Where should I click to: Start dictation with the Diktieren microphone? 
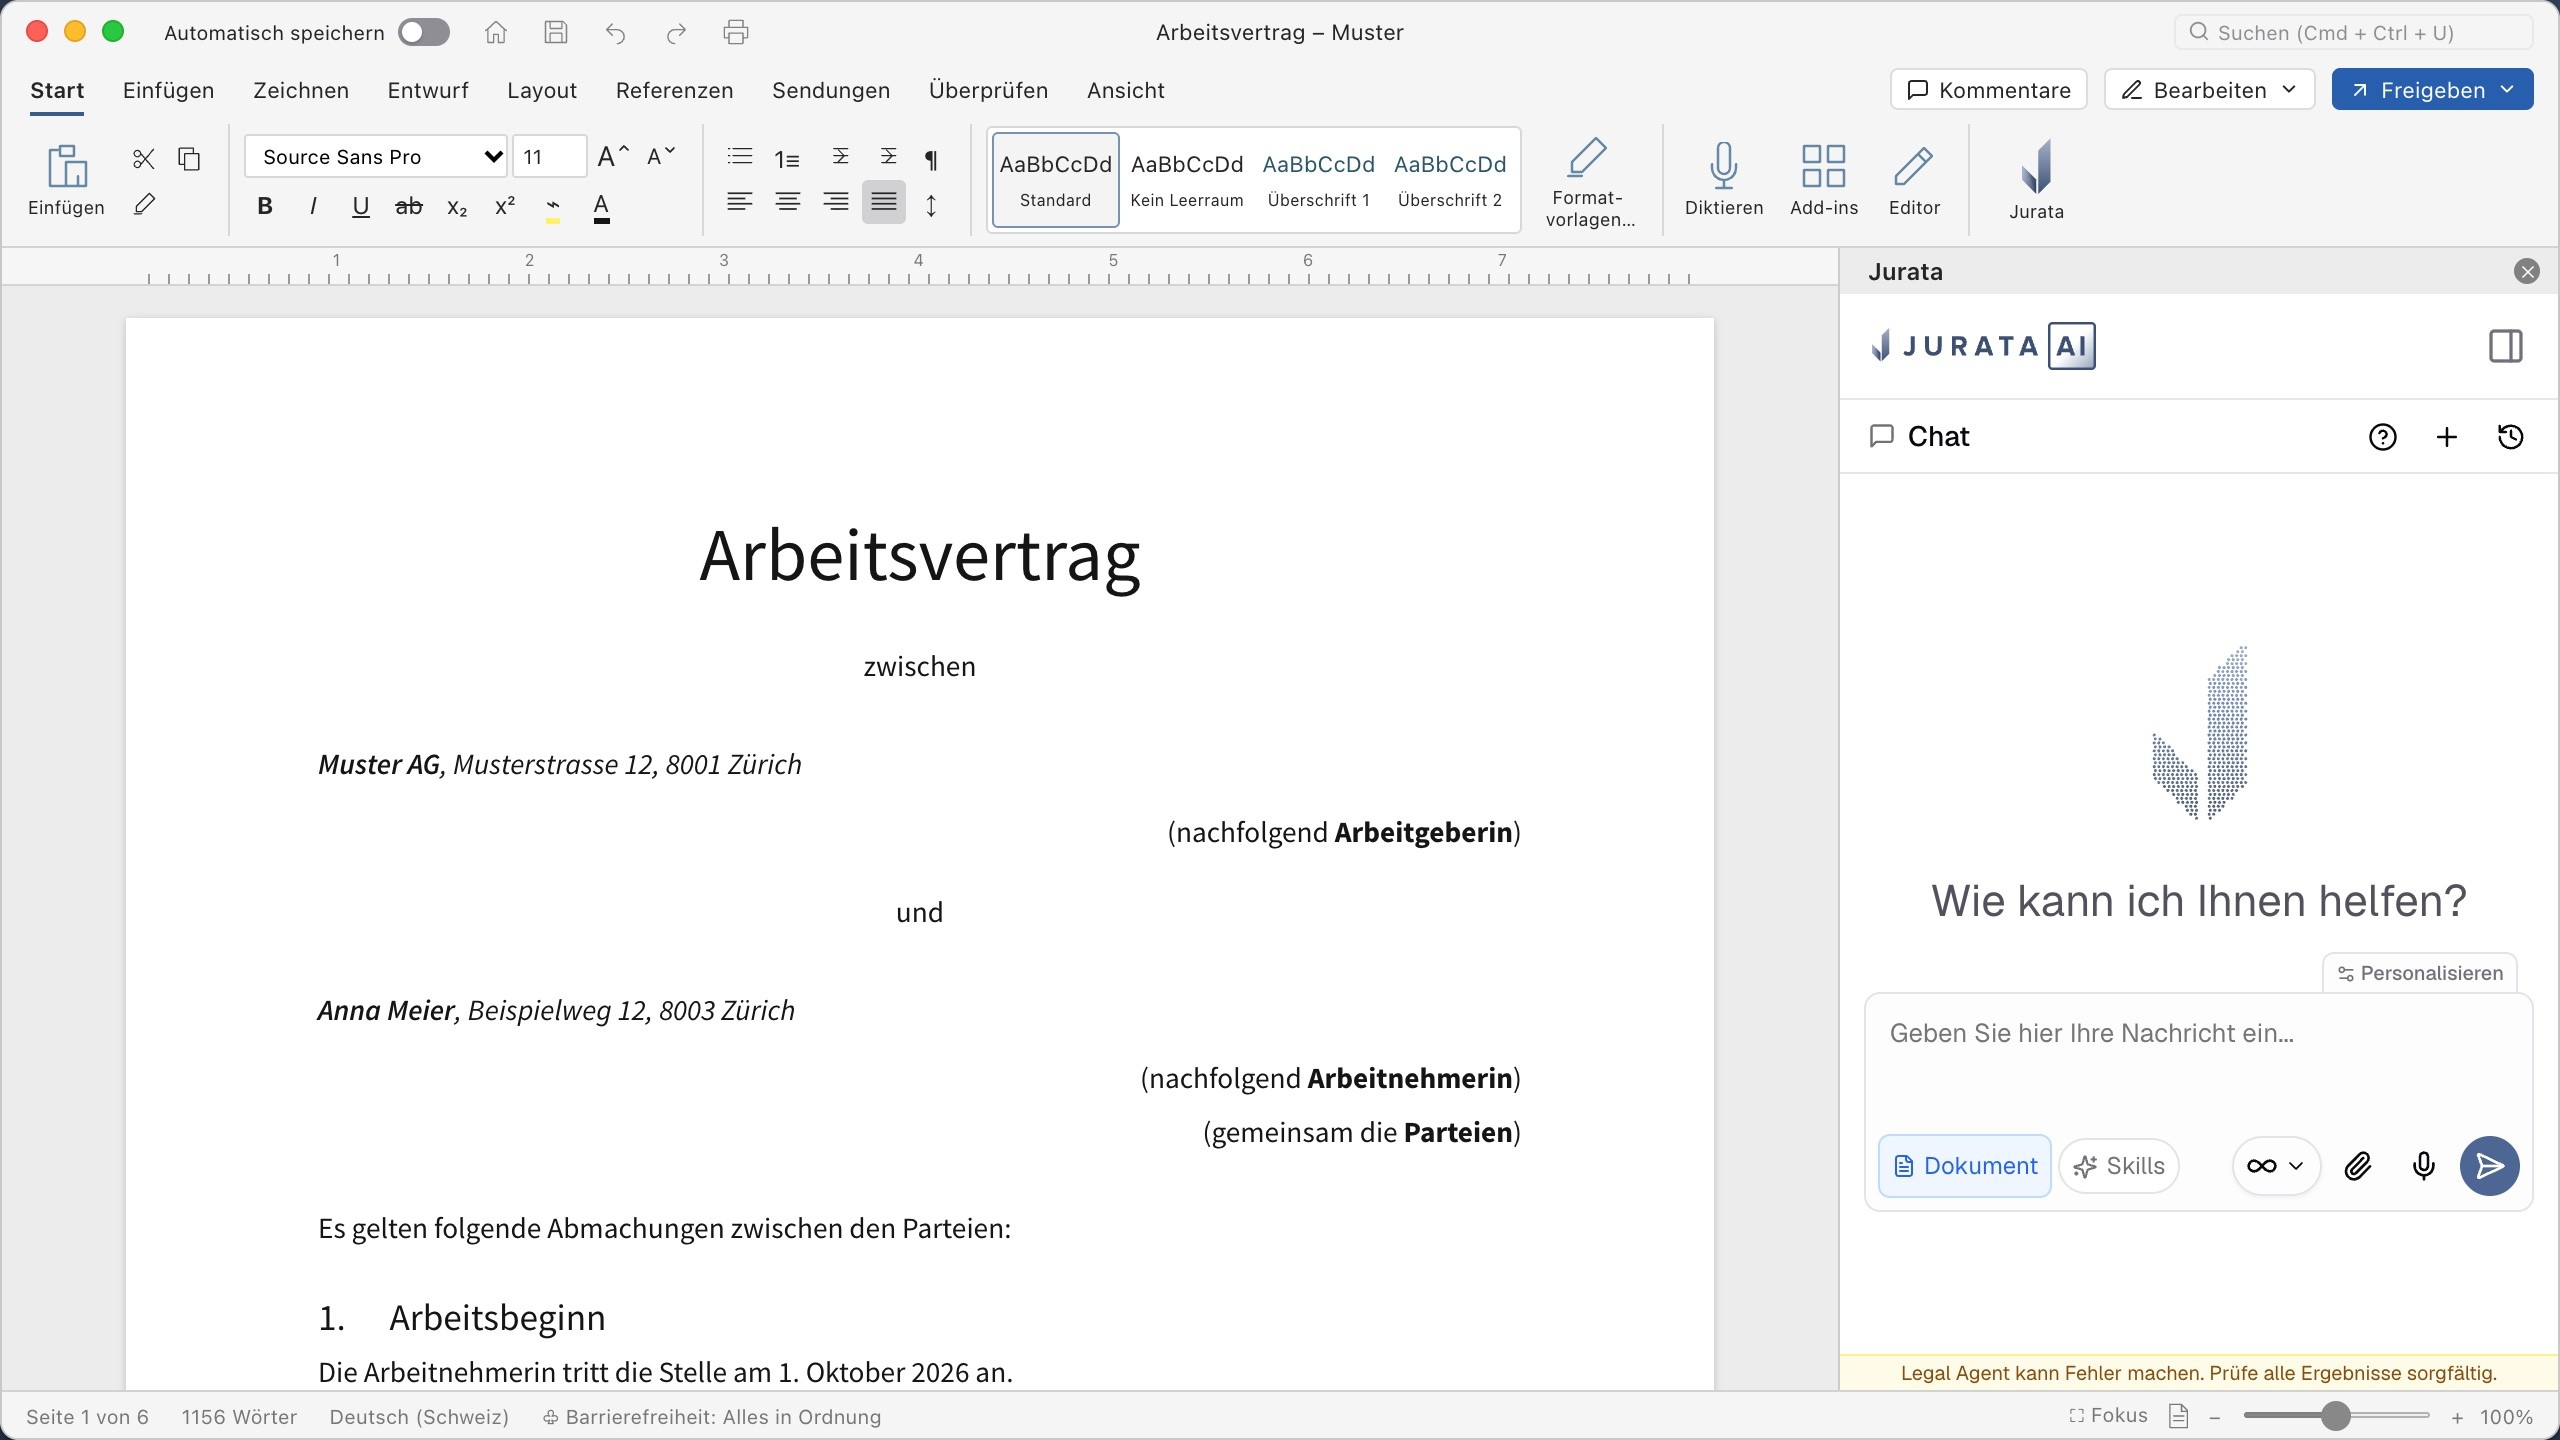pyautogui.click(x=1723, y=180)
